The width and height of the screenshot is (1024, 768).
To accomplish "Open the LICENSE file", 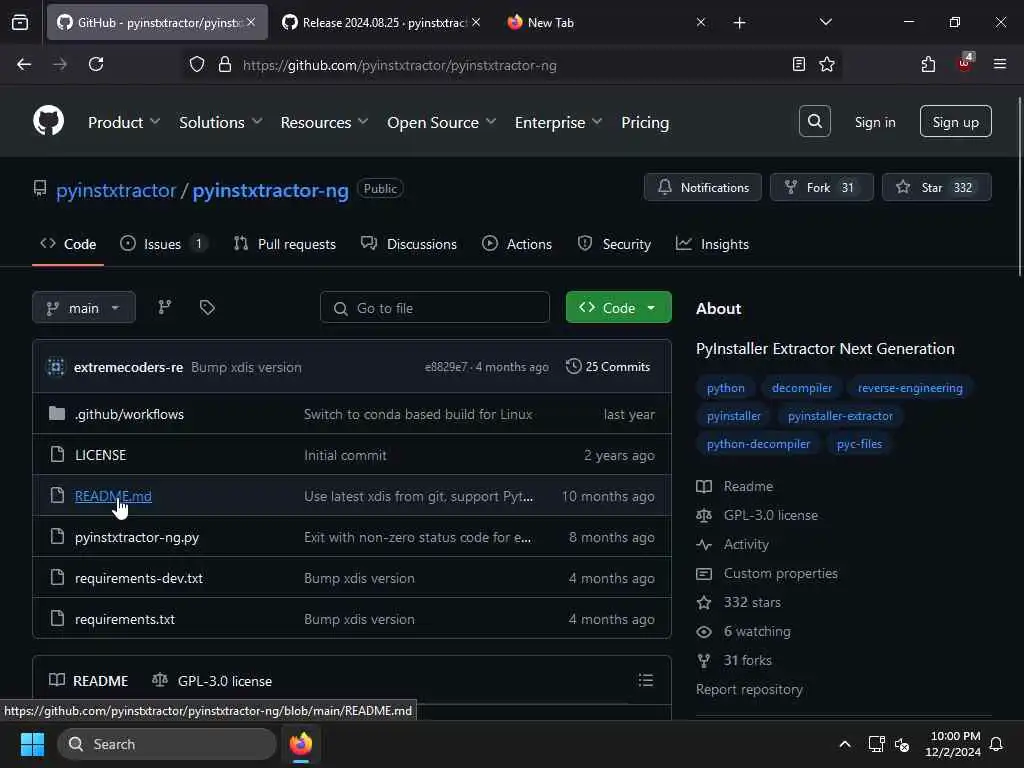I will click(x=101, y=455).
